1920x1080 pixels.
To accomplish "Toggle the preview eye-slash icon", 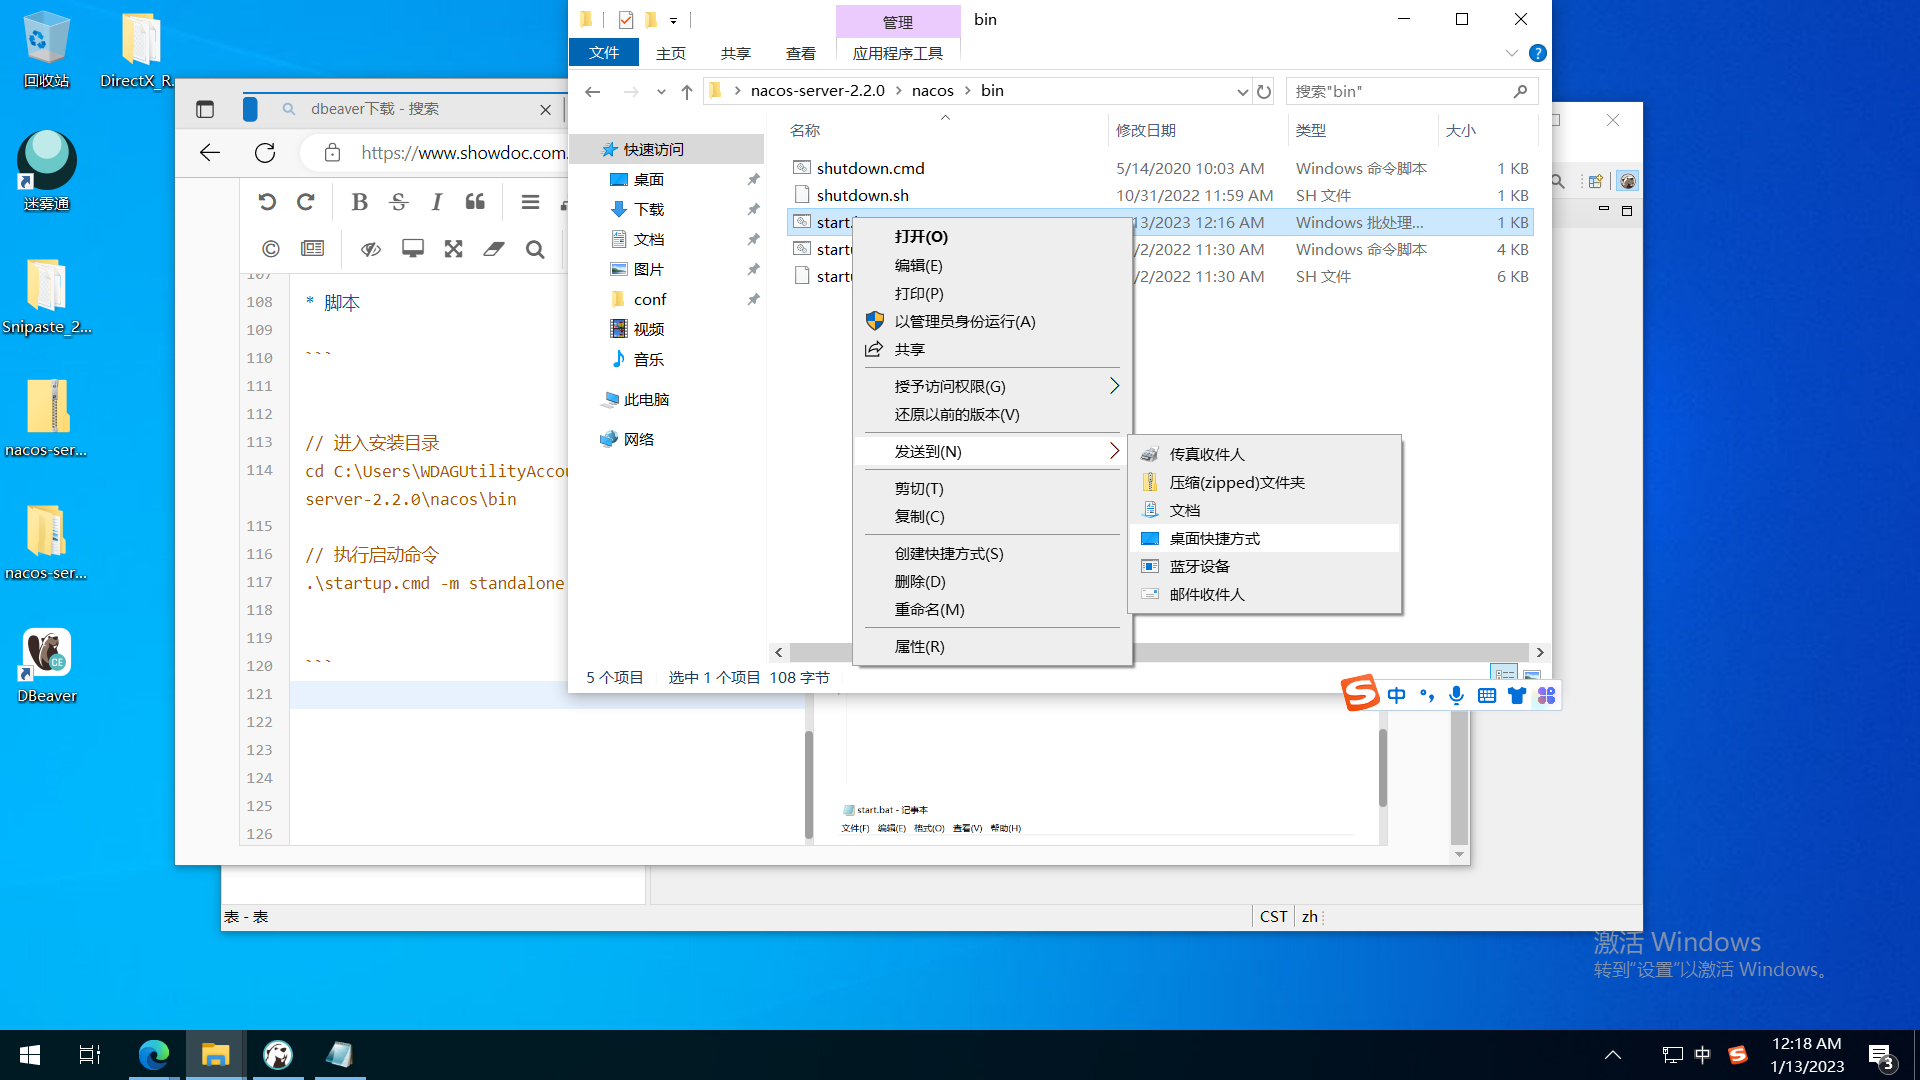I will coord(371,249).
